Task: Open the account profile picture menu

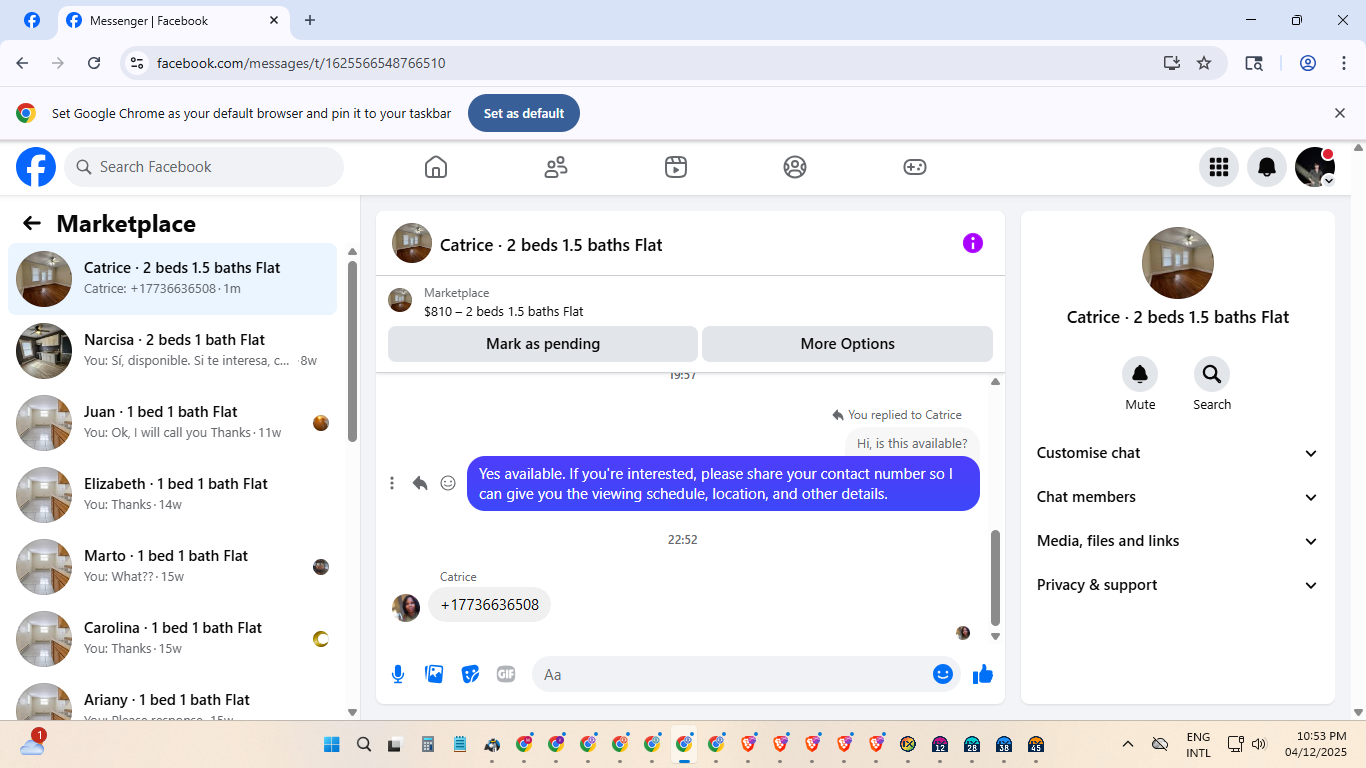Action: pyautogui.click(x=1315, y=167)
